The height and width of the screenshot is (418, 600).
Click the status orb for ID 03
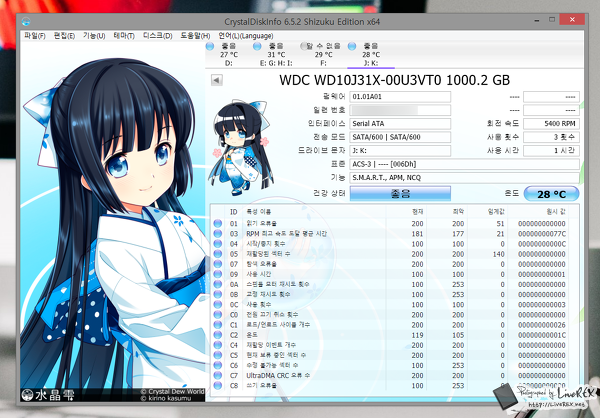coord(218,233)
